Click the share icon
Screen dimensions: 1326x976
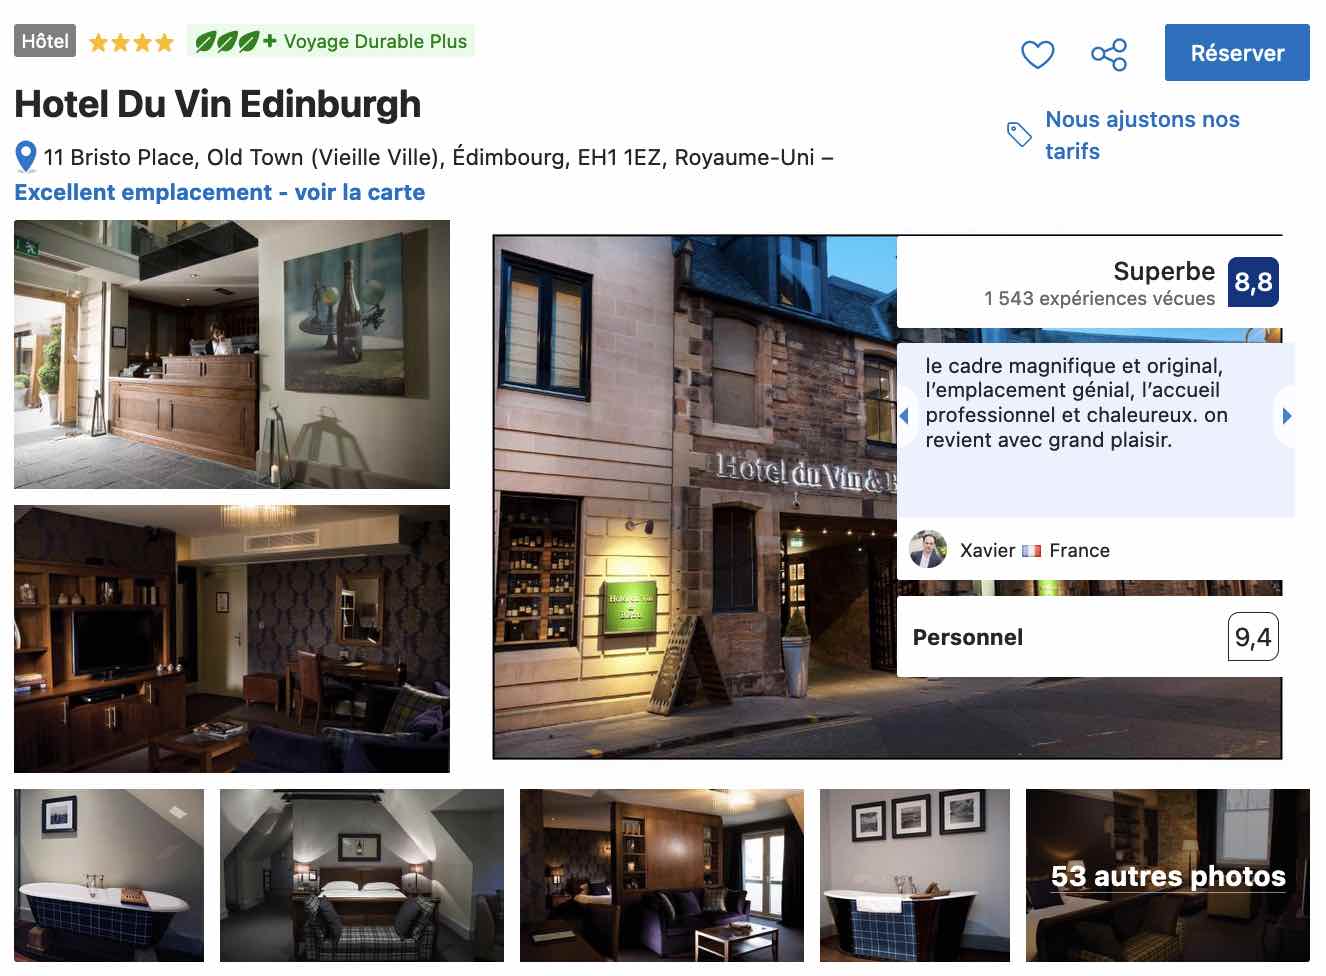[x=1108, y=54]
